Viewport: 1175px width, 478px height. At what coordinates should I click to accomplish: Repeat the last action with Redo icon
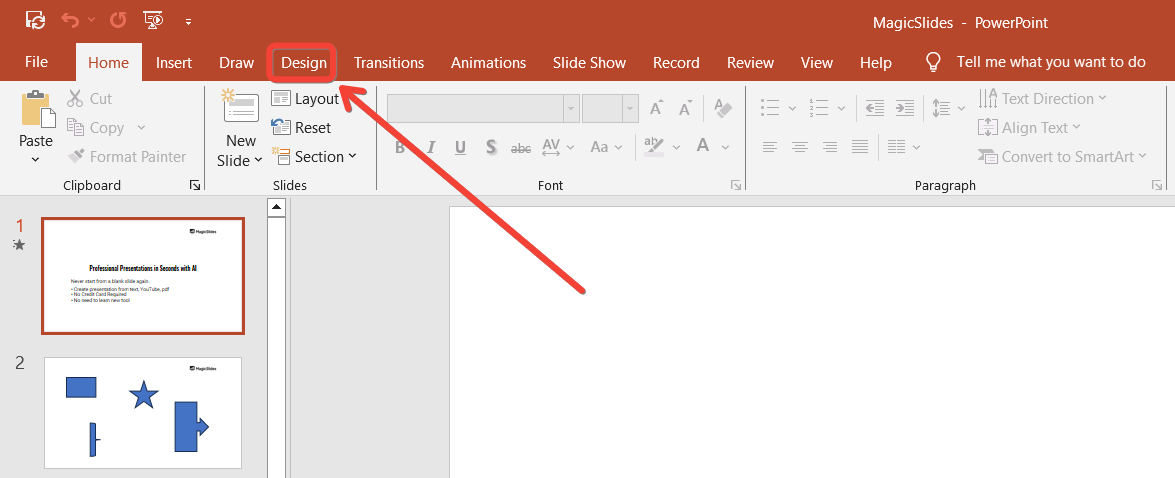(x=118, y=20)
